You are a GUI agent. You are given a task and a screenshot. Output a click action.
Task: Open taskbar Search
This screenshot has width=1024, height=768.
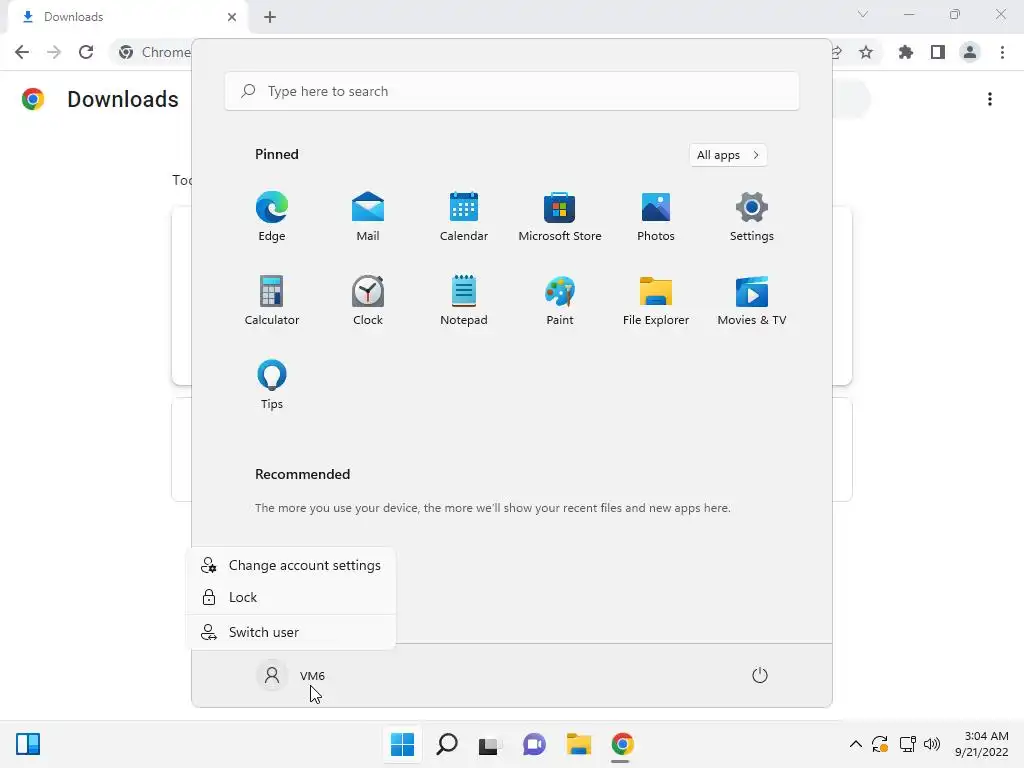[x=447, y=744]
